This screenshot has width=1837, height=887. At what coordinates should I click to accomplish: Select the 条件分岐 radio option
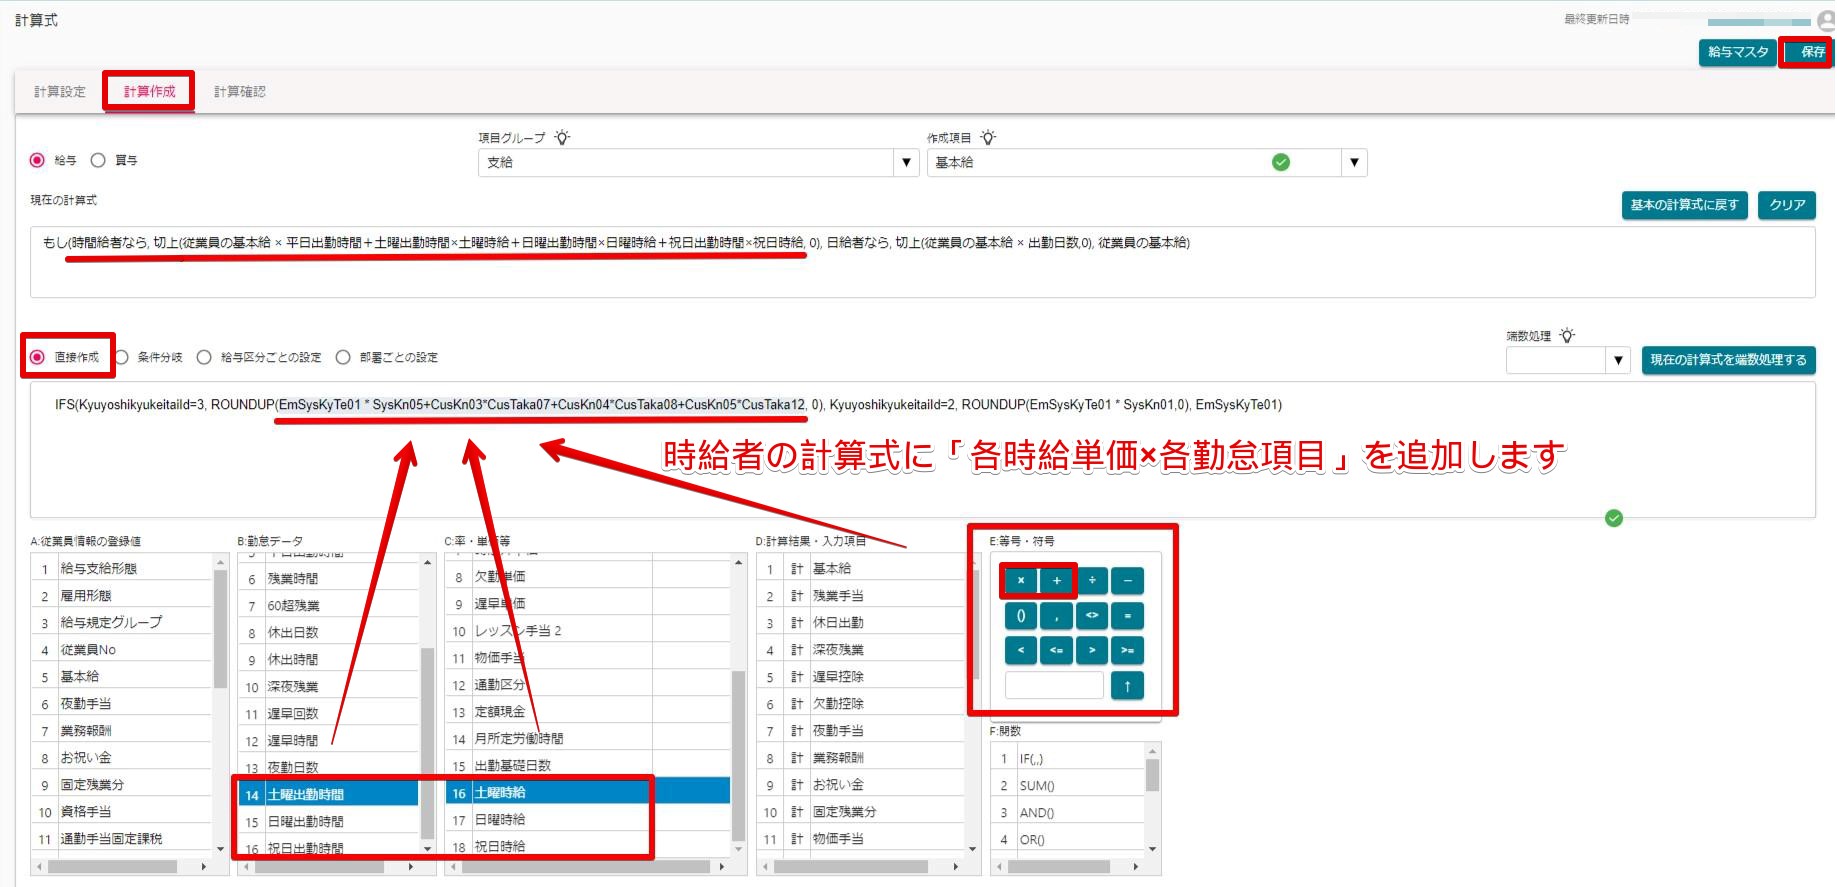point(122,357)
